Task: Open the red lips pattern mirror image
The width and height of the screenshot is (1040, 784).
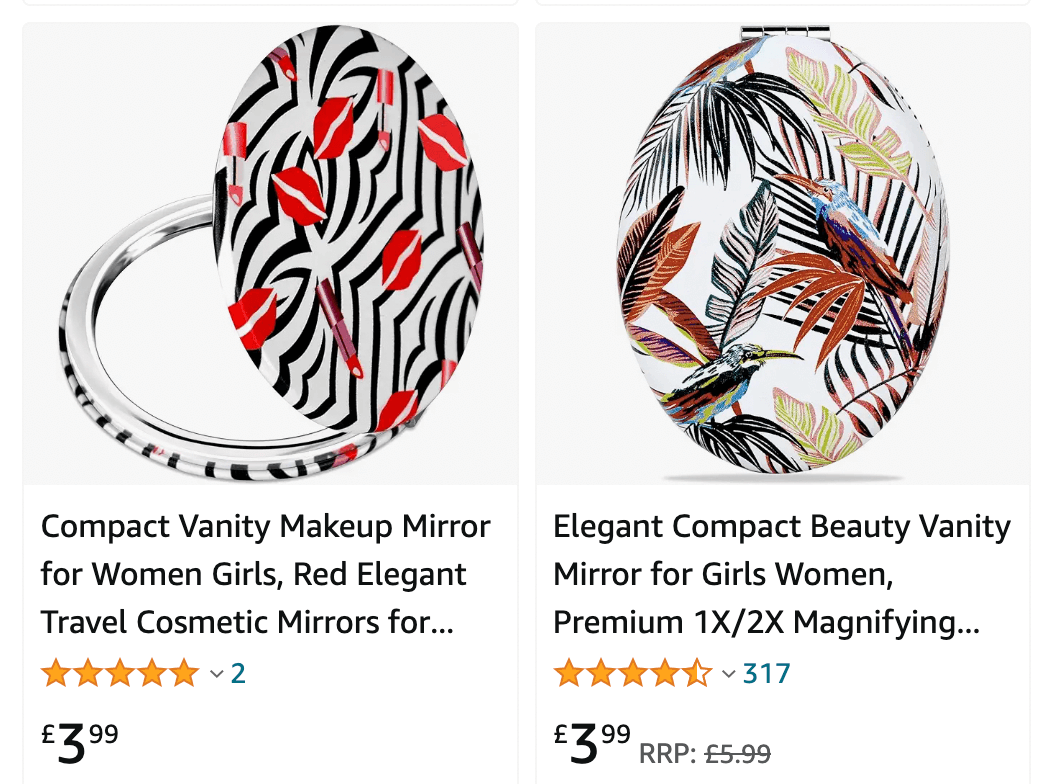Action: coord(270,254)
